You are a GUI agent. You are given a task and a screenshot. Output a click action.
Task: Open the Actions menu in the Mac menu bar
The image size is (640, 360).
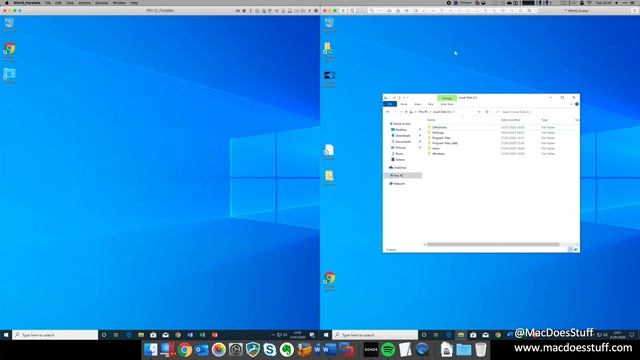[x=84, y=3]
